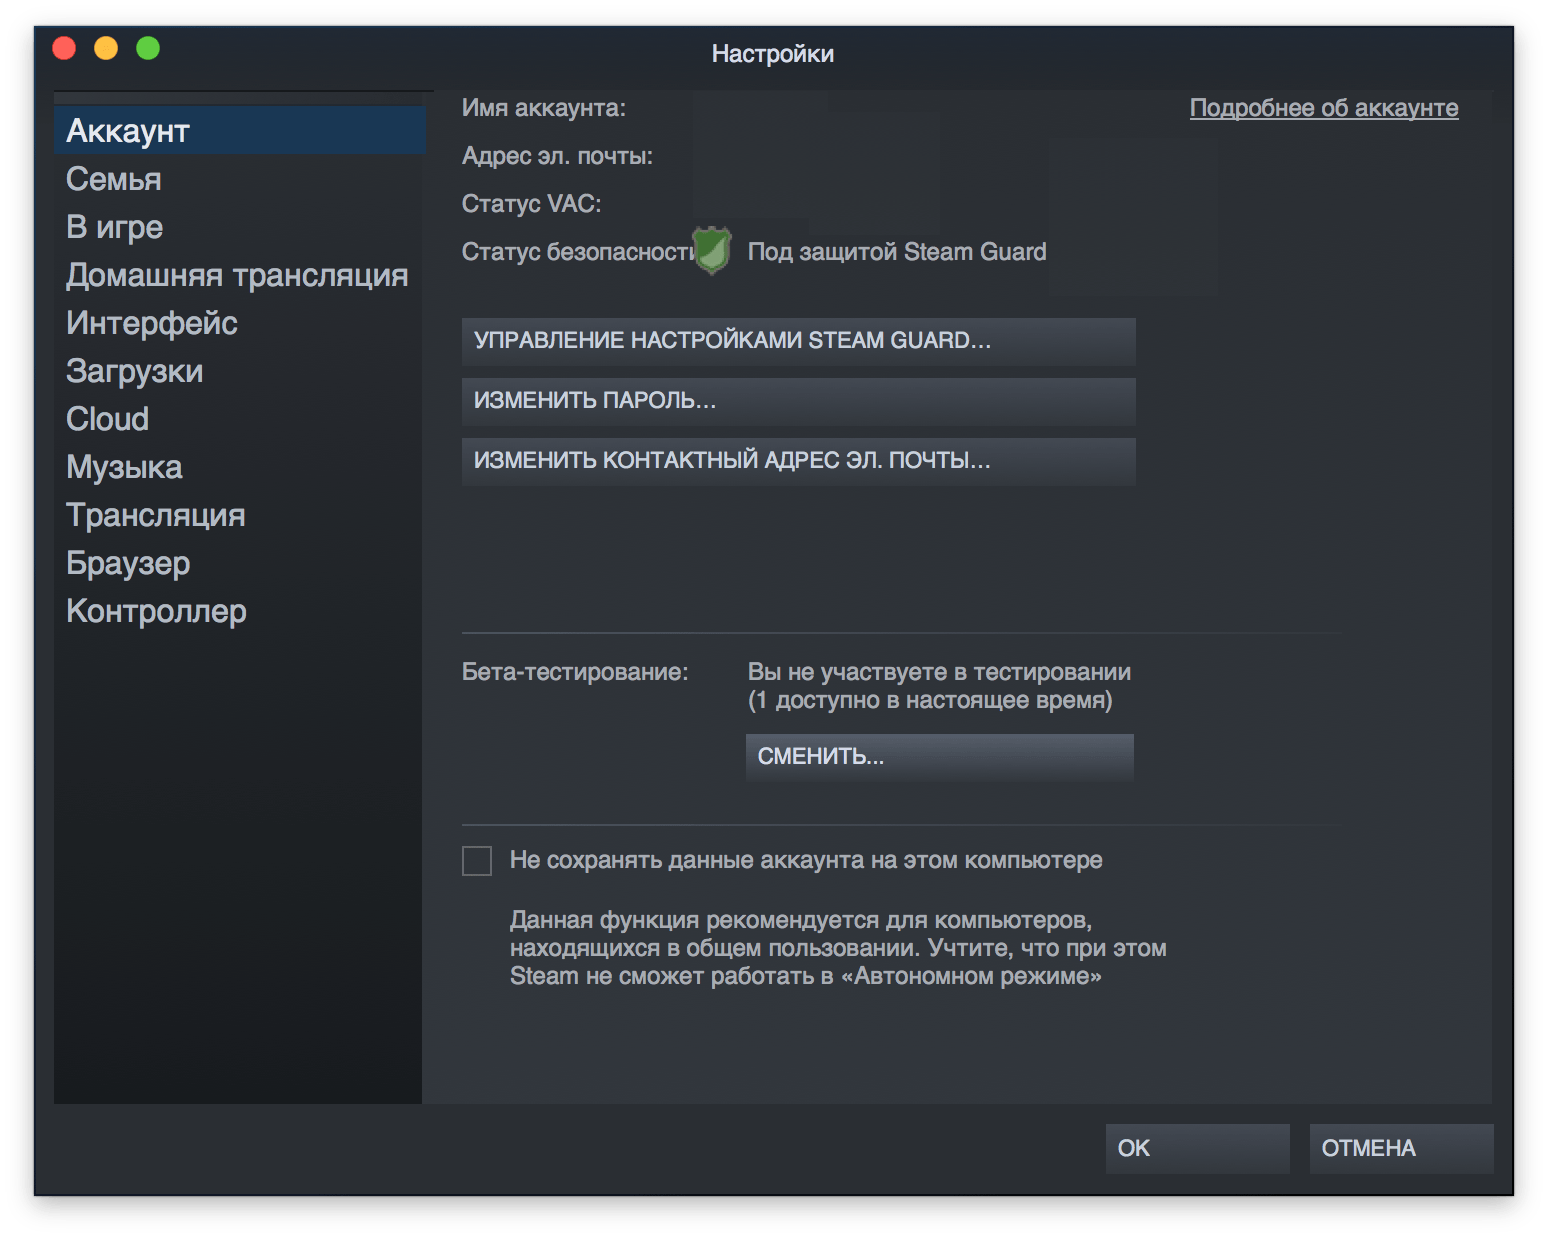Open Домашняя трансляция settings
This screenshot has height=1238, width=1548.
tap(240, 275)
